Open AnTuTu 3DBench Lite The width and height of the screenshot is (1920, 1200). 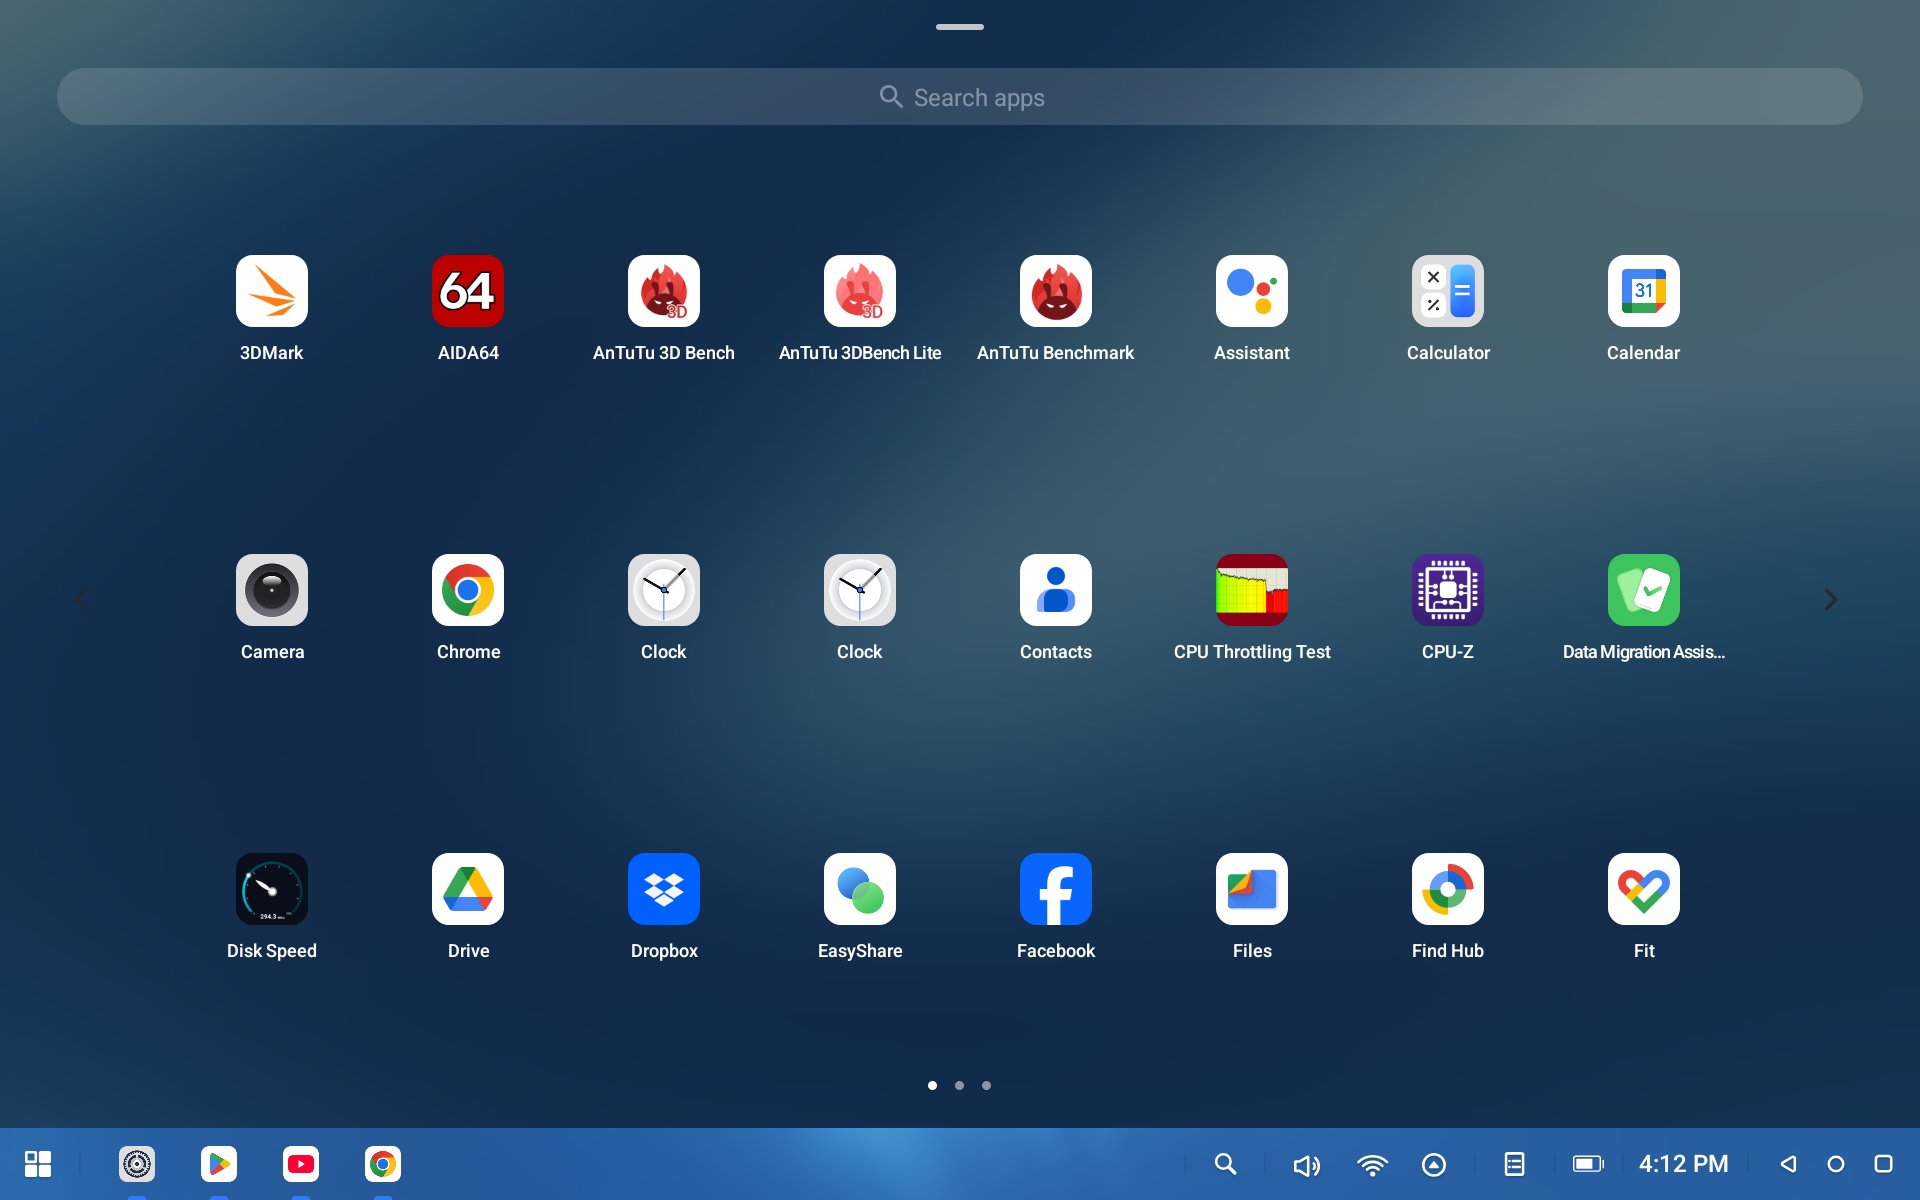(x=860, y=291)
